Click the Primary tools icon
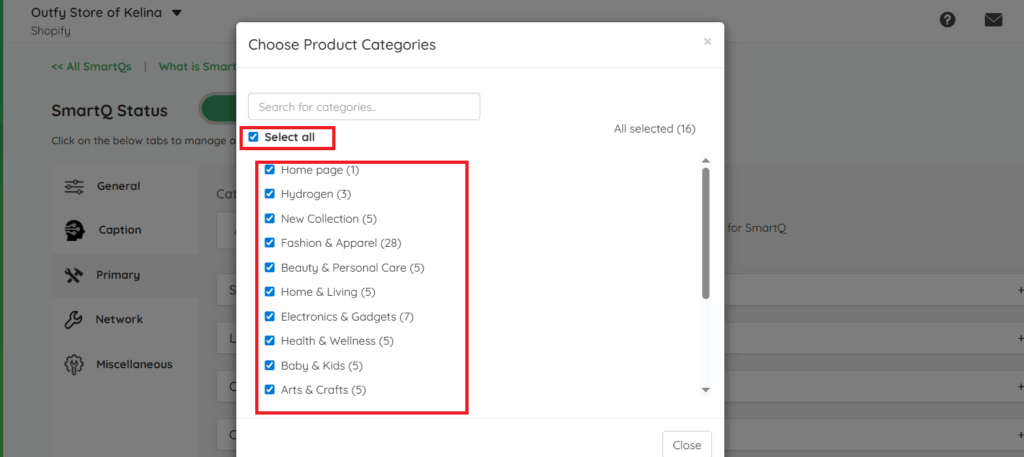This screenshot has height=457, width=1024. (x=74, y=275)
